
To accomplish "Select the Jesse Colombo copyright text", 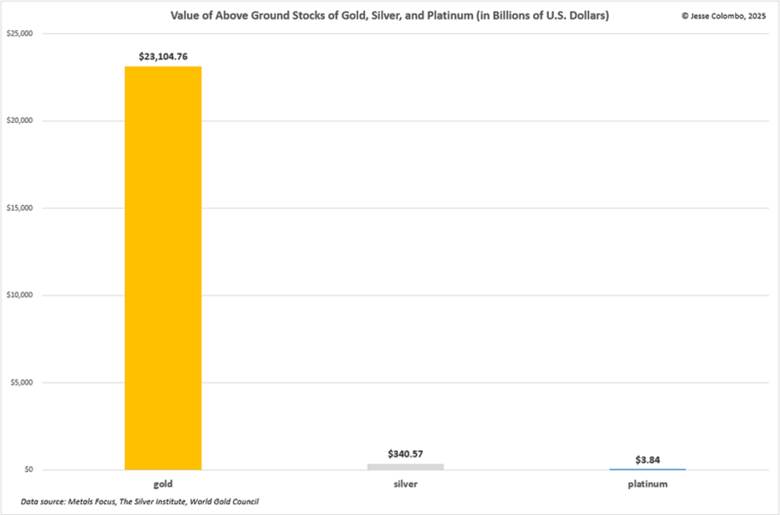I will click(x=724, y=16).
